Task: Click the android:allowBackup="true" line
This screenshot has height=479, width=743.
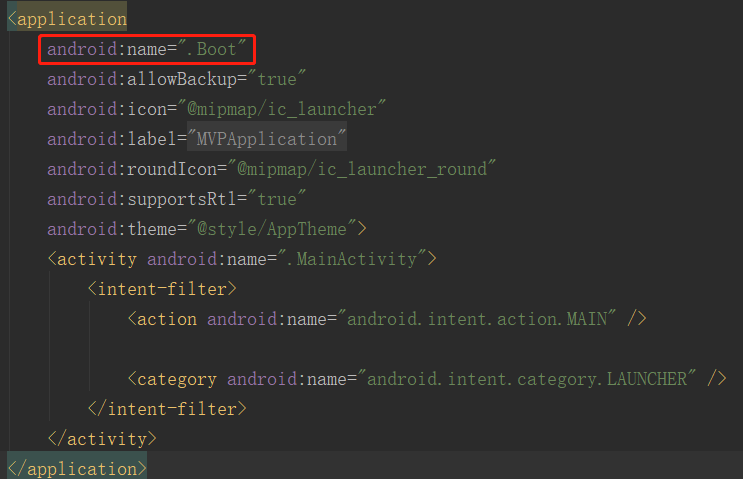Action: point(176,79)
